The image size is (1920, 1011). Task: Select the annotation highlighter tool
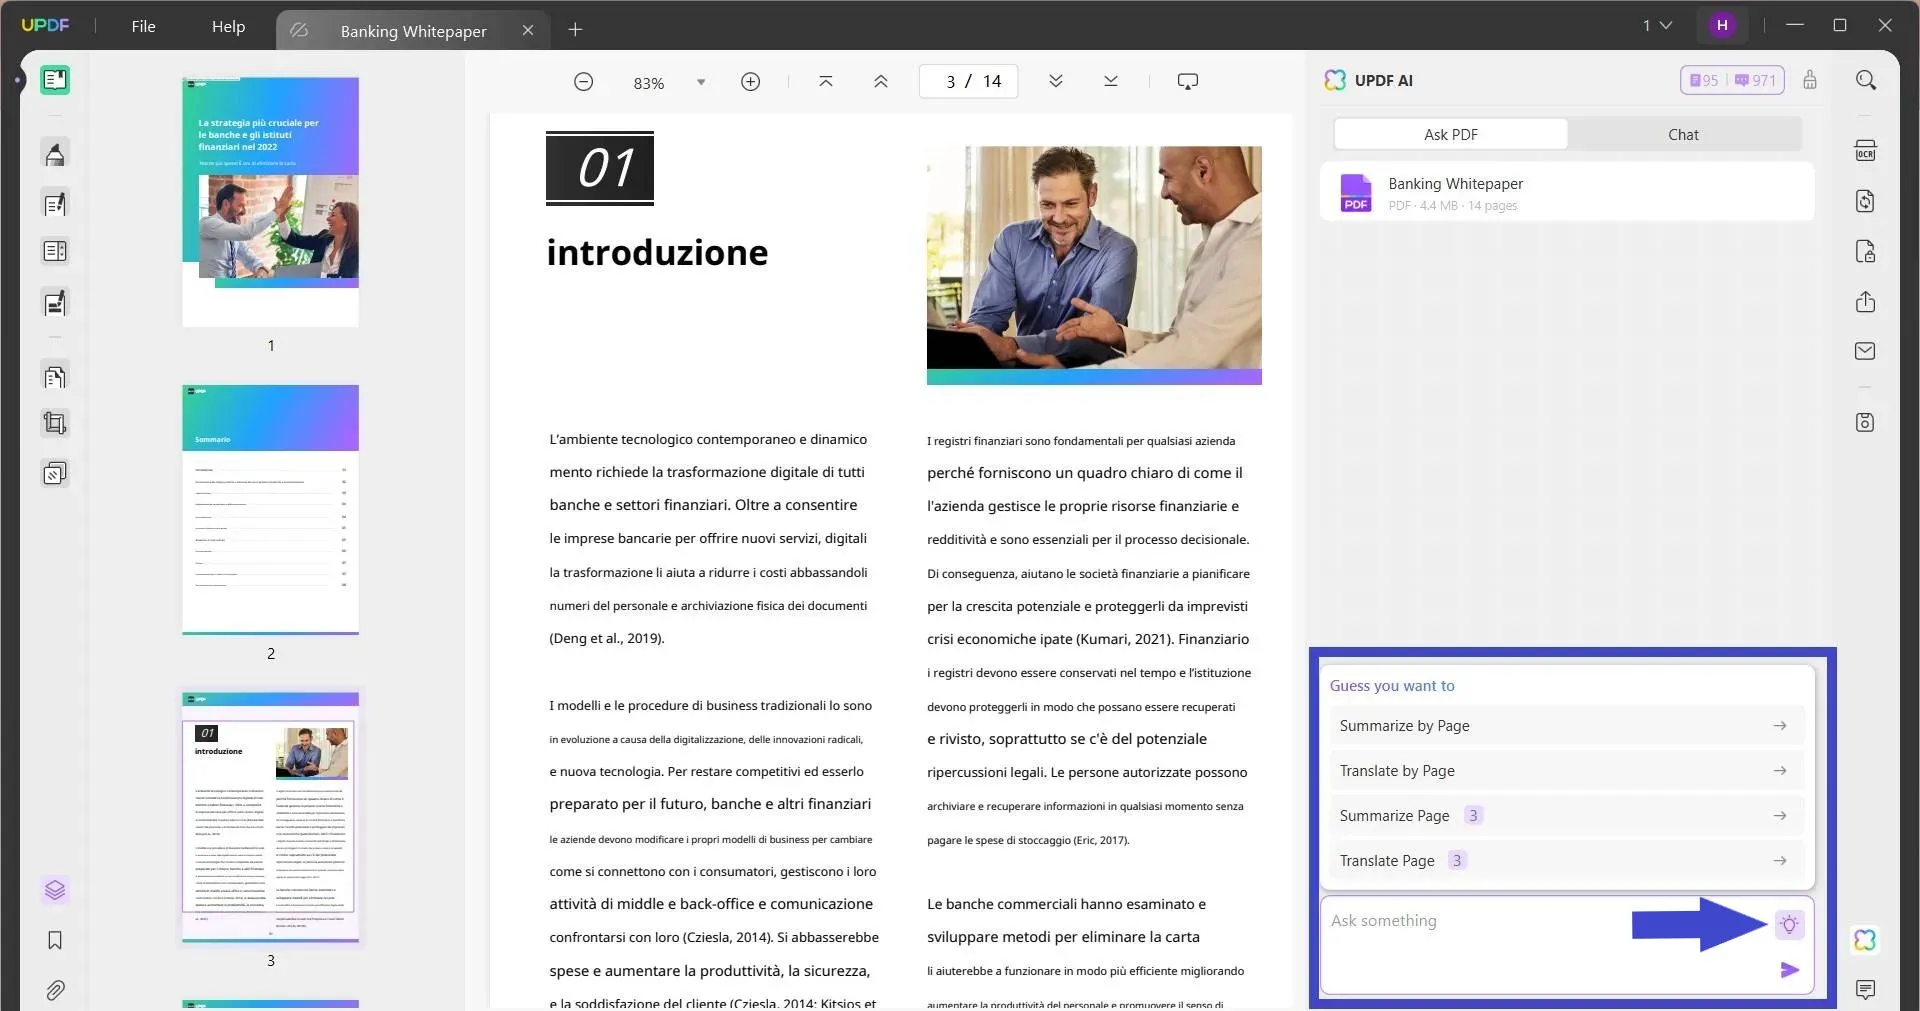[x=55, y=153]
